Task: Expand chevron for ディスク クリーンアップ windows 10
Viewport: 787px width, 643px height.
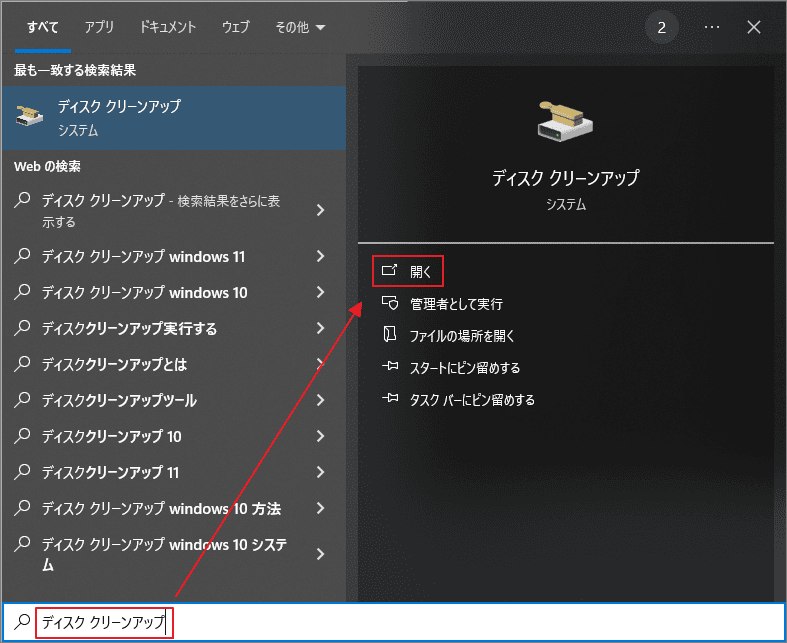Action: (x=321, y=292)
